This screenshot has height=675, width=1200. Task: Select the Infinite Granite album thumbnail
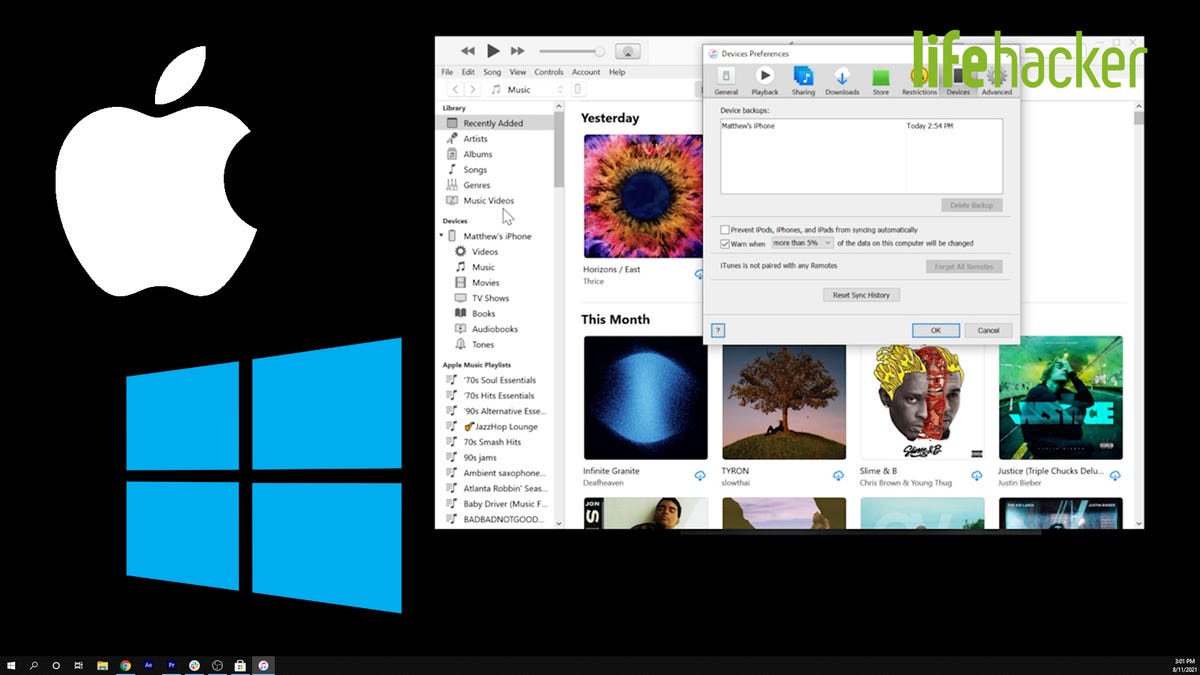pos(645,397)
